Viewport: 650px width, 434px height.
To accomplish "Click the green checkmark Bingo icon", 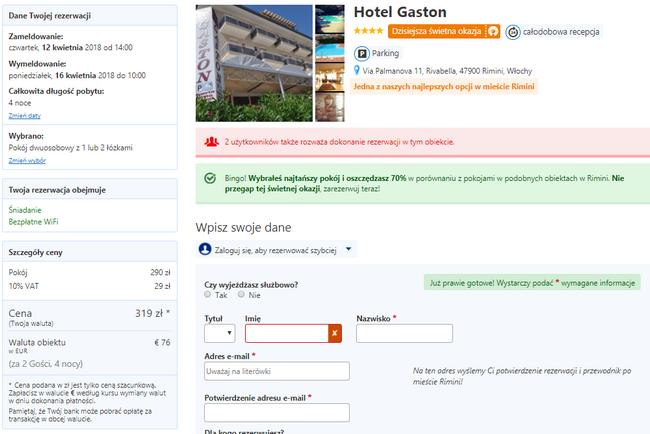I will pyautogui.click(x=210, y=178).
